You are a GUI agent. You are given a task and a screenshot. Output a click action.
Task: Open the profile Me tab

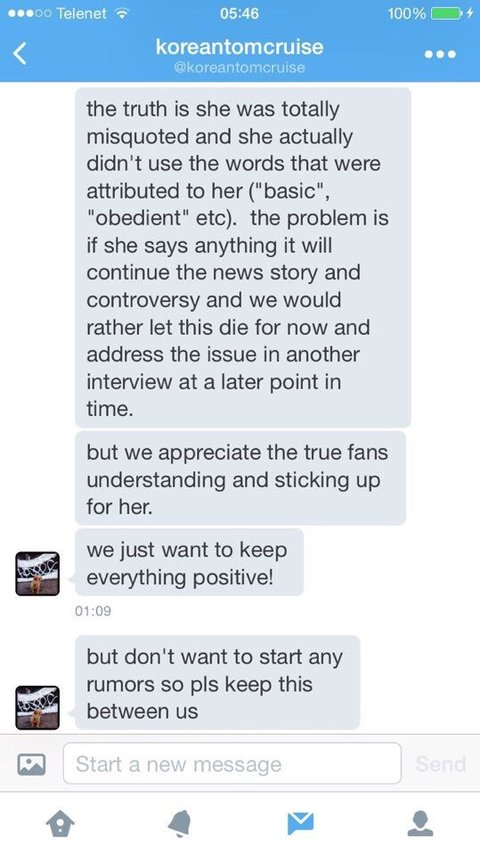point(421,823)
